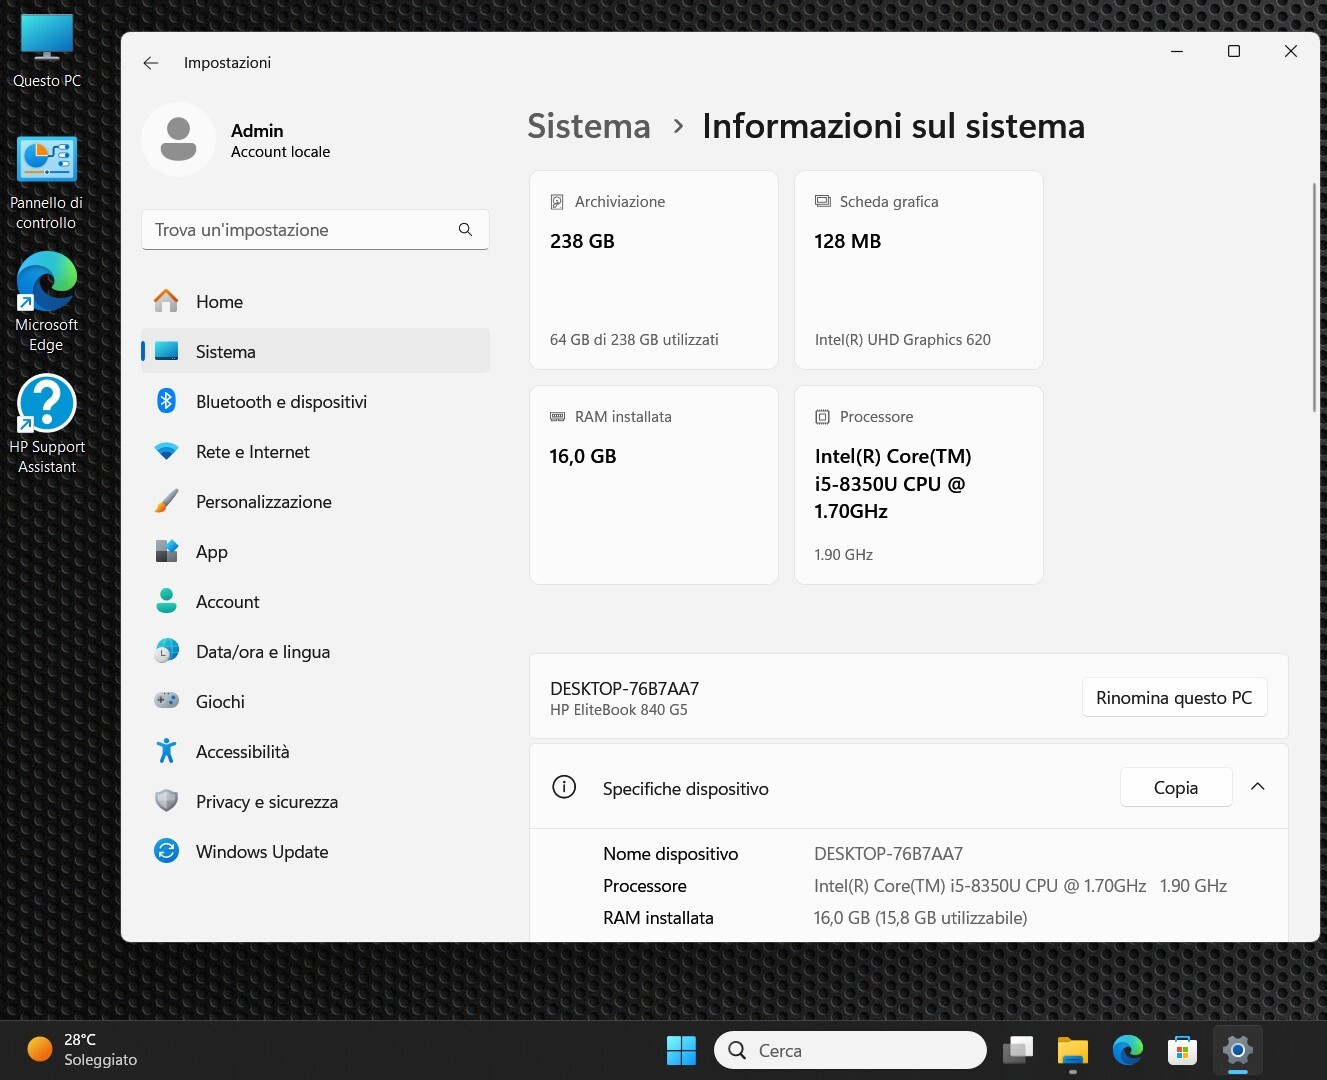This screenshot has width=1327, height=1080.
Task: Open Data/ora e lingua settings
Action: click(x=315, y=651)
